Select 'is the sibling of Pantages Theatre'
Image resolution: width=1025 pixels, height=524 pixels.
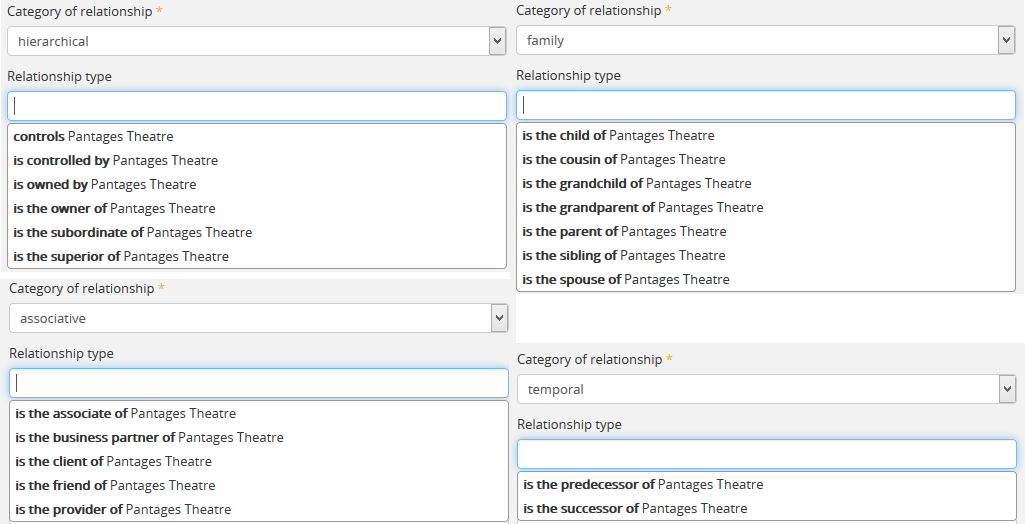(x=623, y=256)
